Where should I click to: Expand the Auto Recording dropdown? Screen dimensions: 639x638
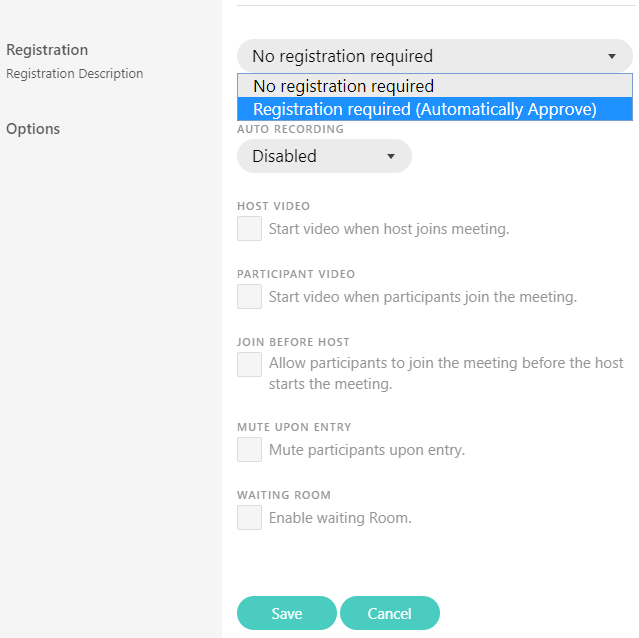click(324, 156)
